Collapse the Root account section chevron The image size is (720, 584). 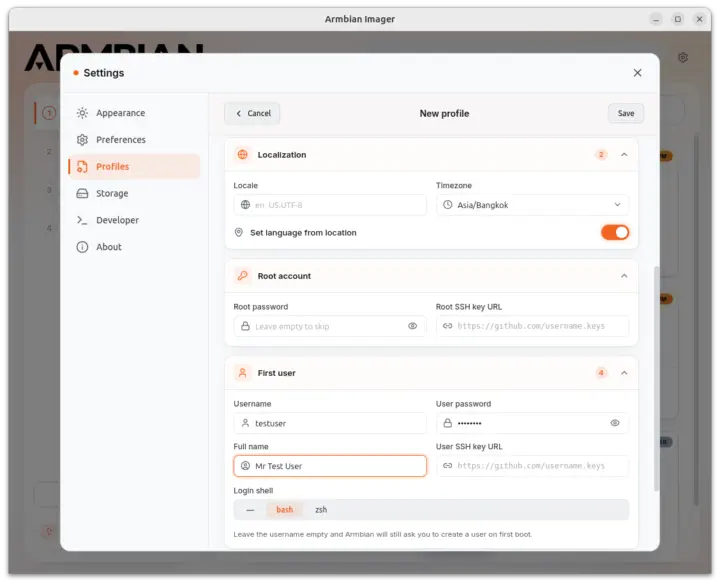coord(624,276)
